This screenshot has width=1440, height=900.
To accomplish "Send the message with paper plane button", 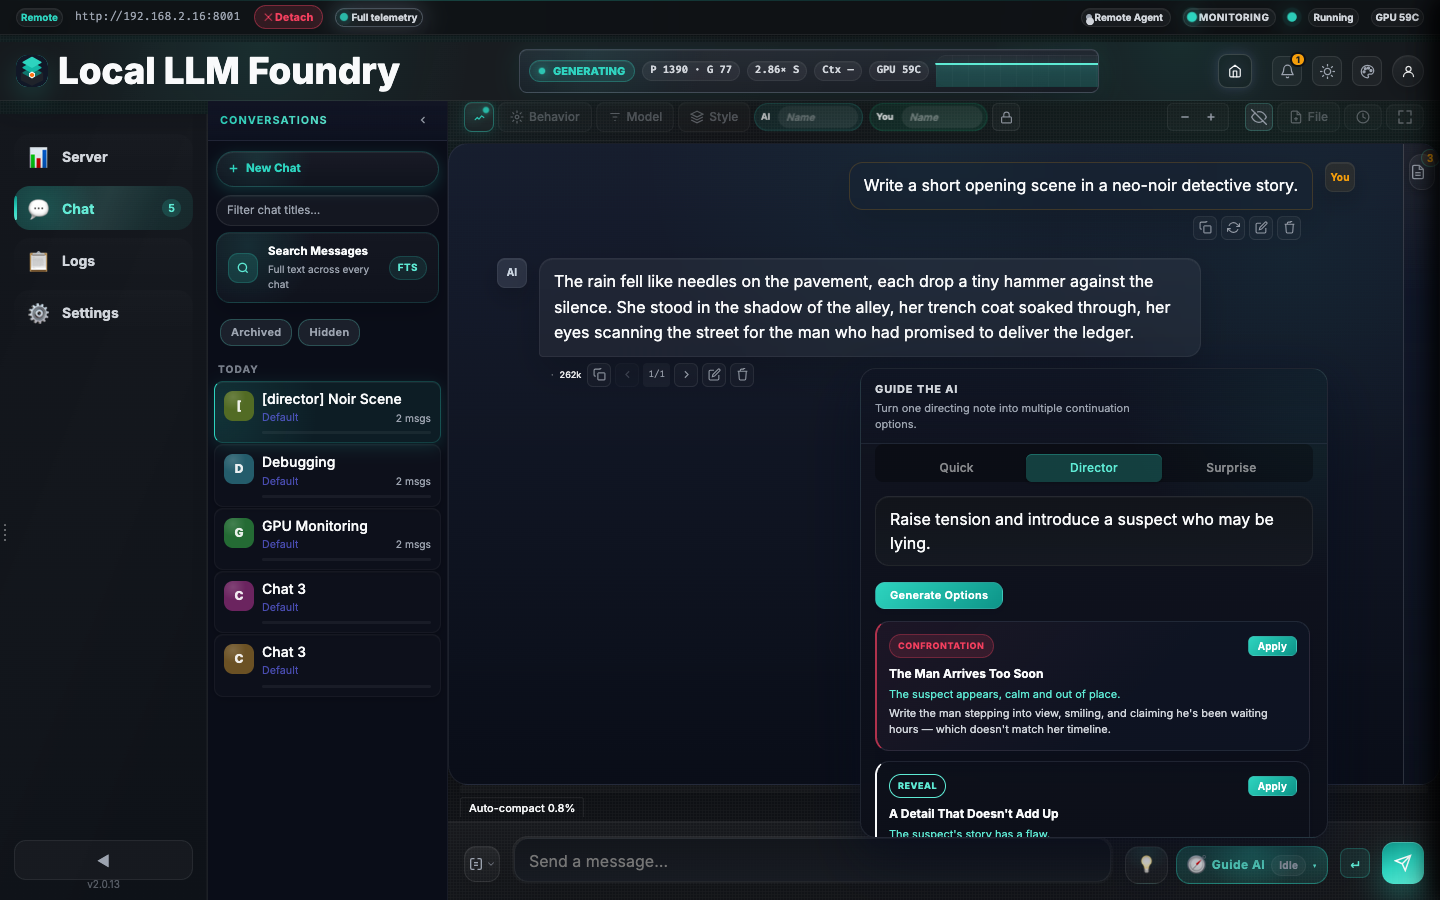I will [1403, 863].
